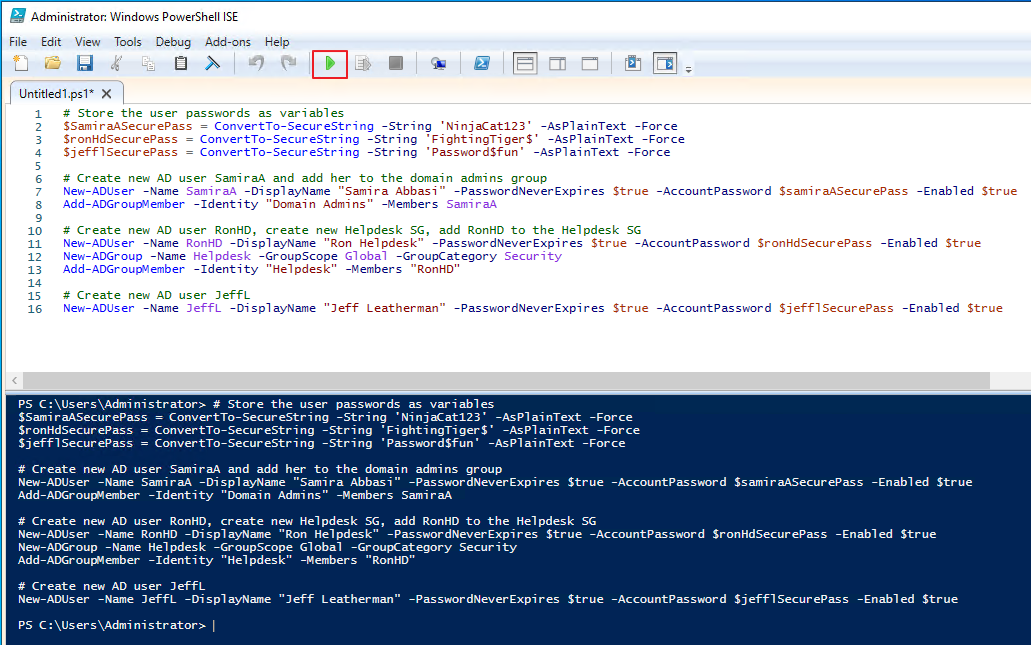1031x645 pixels.
Task: Save the script with the floppy disk icon
Action: coord(85,63)
